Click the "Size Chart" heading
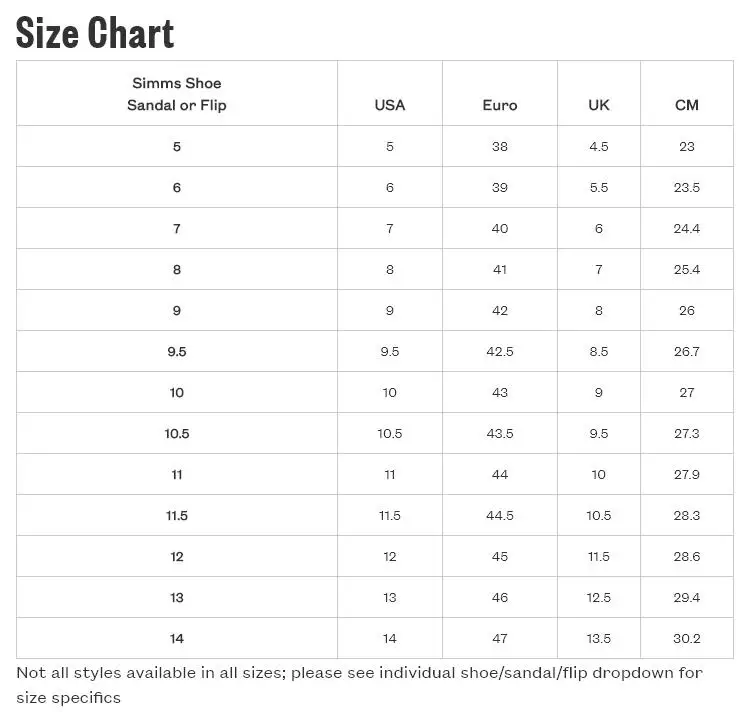The width and height of the screenshot is (750, 712). 95,33
